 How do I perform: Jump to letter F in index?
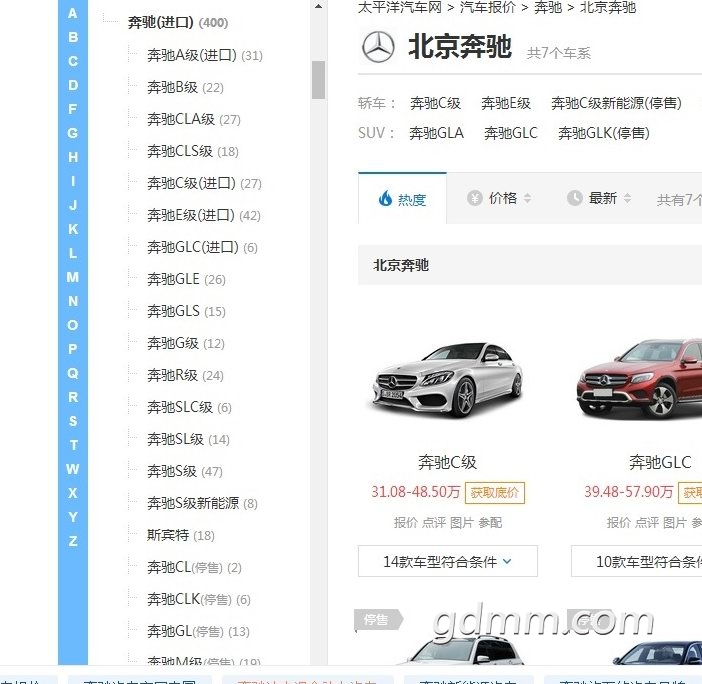coord(73,109)
